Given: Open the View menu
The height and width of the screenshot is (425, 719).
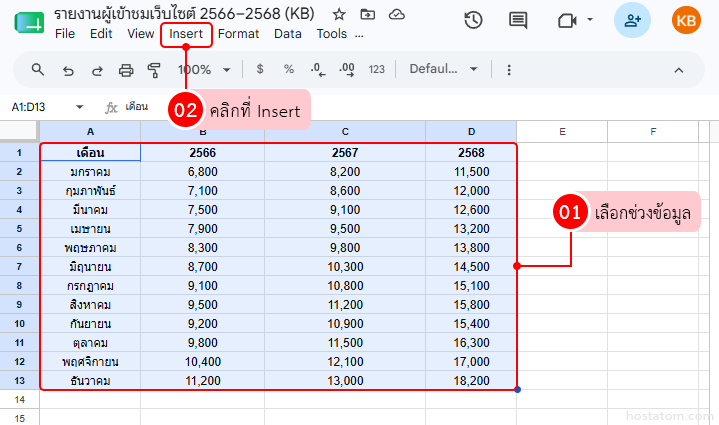Looking at the screenshot, I should (x=140, y=34).
